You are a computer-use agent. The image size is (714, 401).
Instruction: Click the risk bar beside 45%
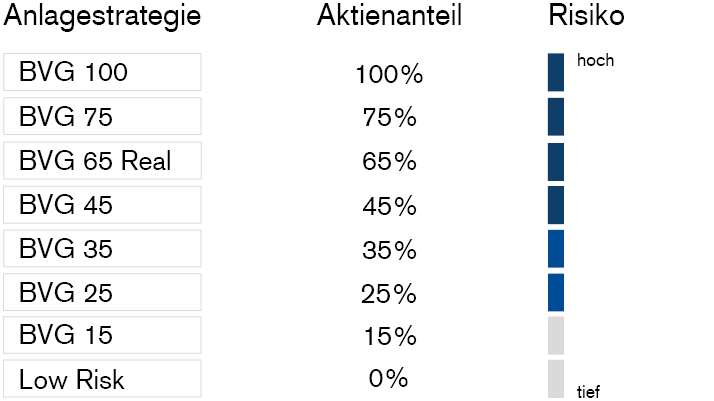click(x=556, y=204)
